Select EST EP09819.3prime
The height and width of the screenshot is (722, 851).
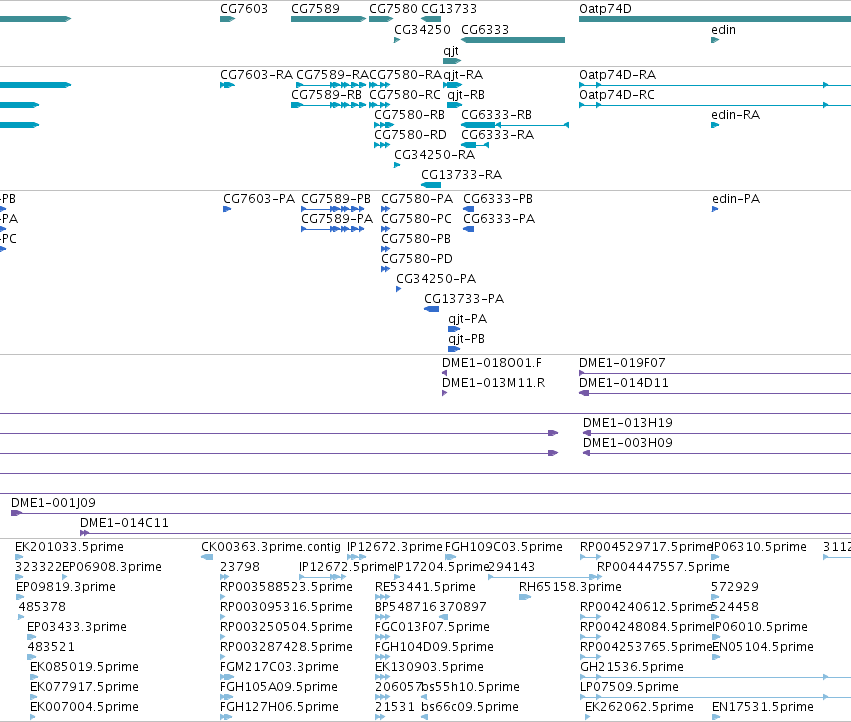tap(66, 587)
